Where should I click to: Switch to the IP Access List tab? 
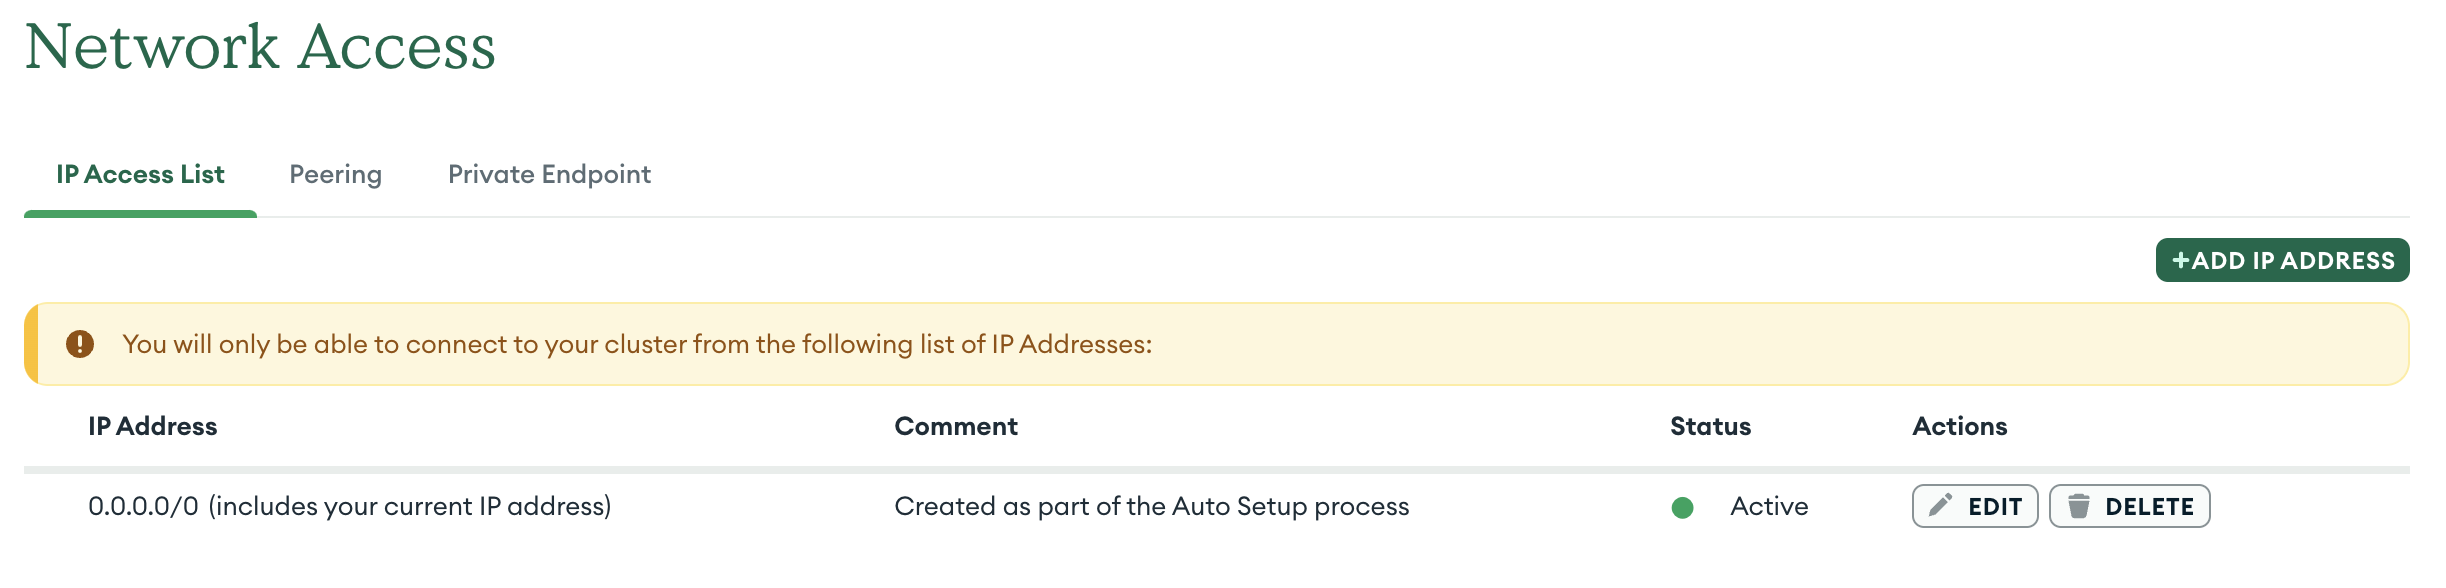pyautogui.click(x=140, y=175)
